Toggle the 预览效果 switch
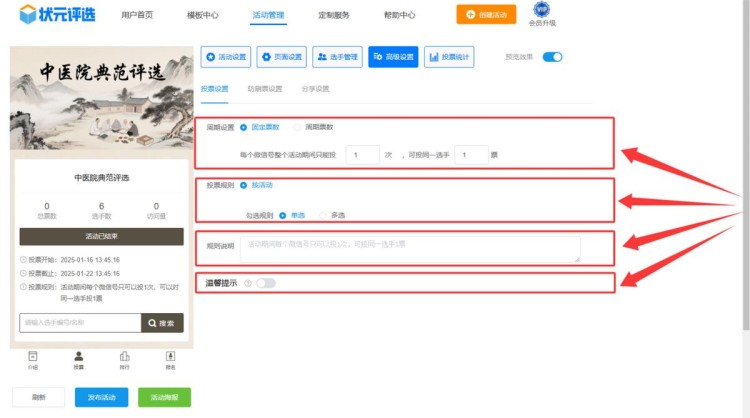Image resolution: width=750 pixels, height=418 pixels. tap(552, 57)
